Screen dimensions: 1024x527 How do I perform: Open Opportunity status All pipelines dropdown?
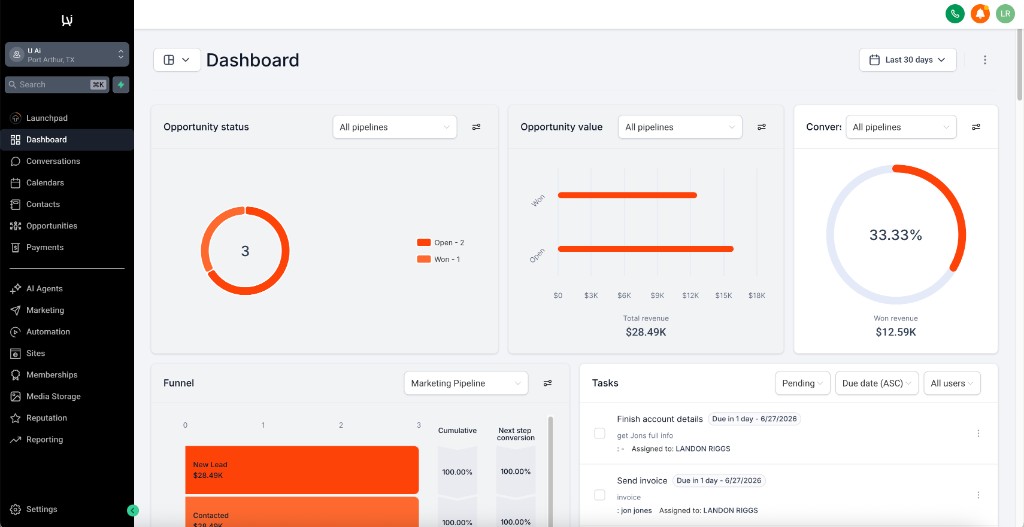(x=394, y=127)
